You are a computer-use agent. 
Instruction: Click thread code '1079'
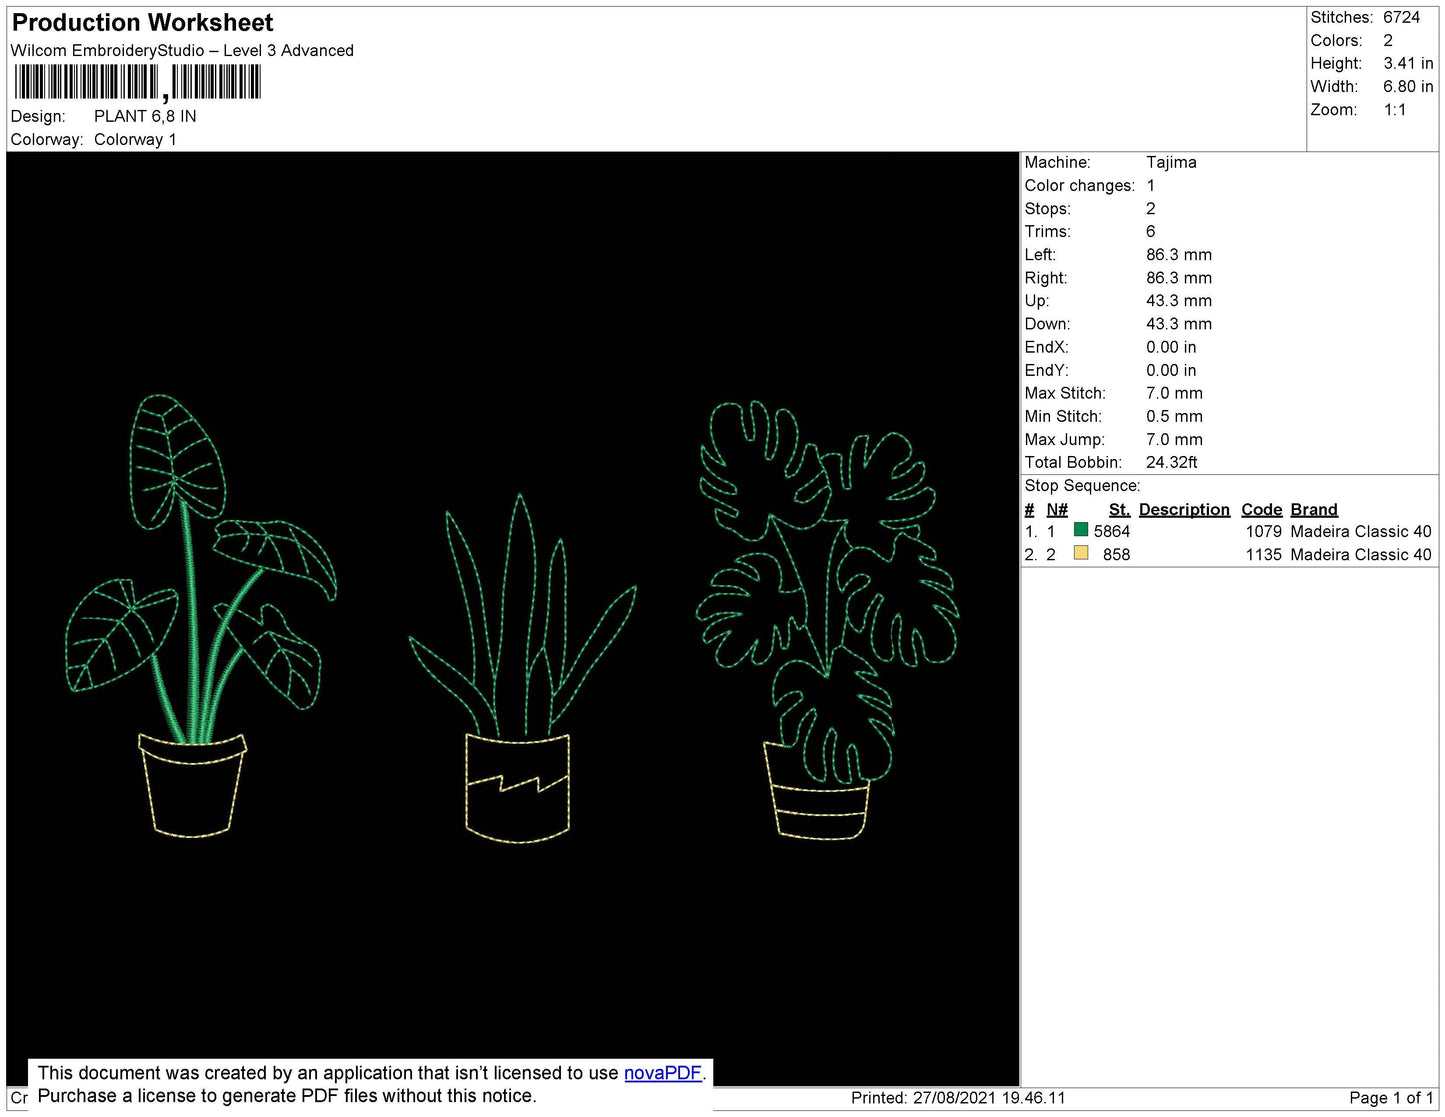coord(1263,531)
